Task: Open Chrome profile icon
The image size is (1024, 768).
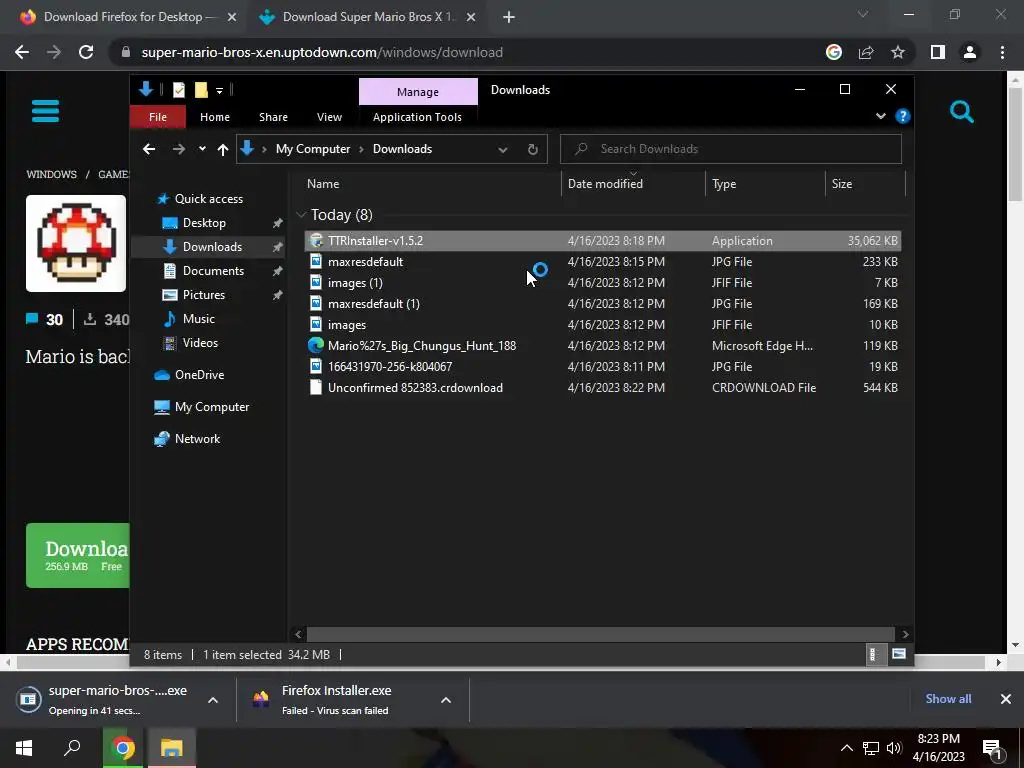Action: coord(970,52)
